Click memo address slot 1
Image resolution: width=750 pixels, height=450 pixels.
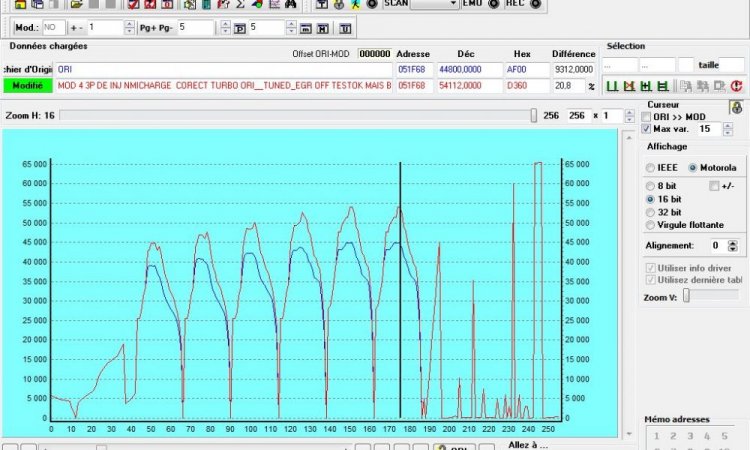[656, 436]
